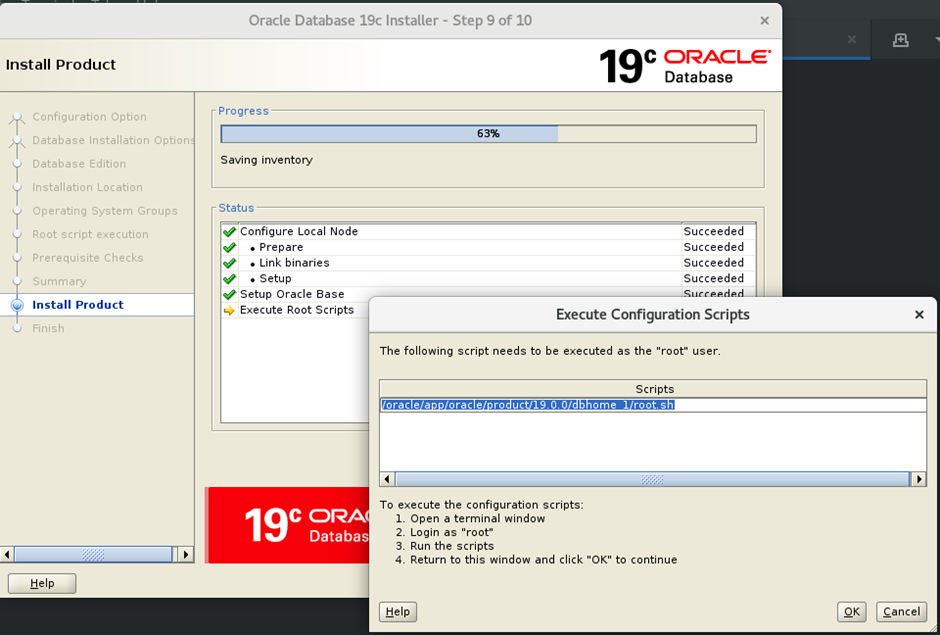Click the scripts list horizontal scrollbar thumb

[652, 479]
